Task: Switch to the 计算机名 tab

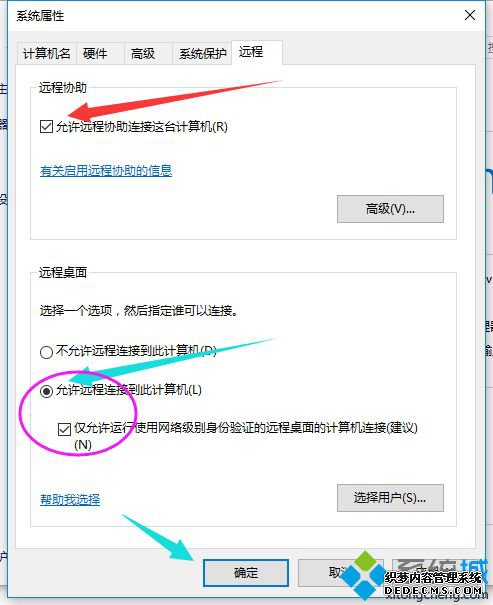Action: (x=47, y=53)
